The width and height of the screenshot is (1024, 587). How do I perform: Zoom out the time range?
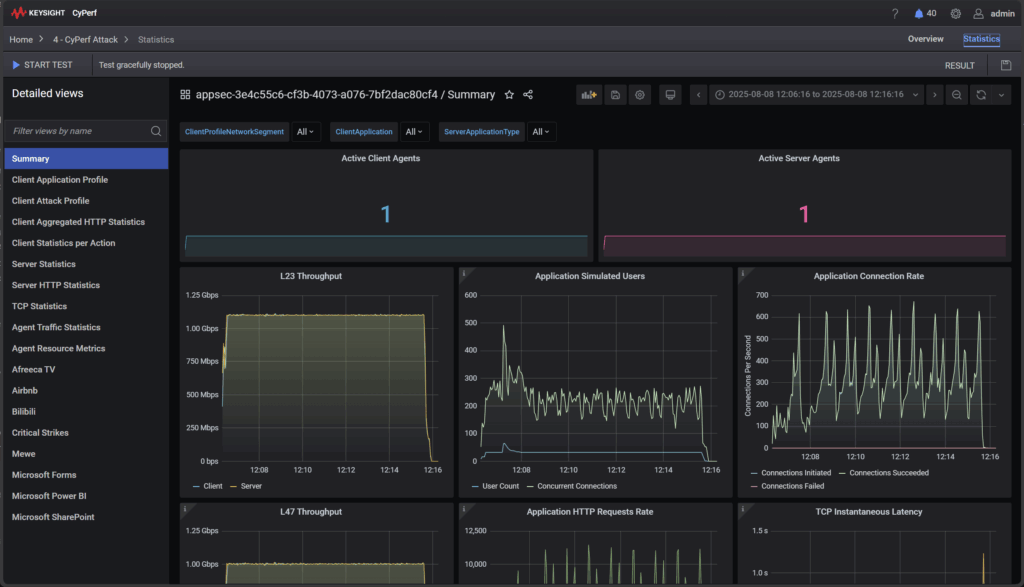(x=957, y=95)
